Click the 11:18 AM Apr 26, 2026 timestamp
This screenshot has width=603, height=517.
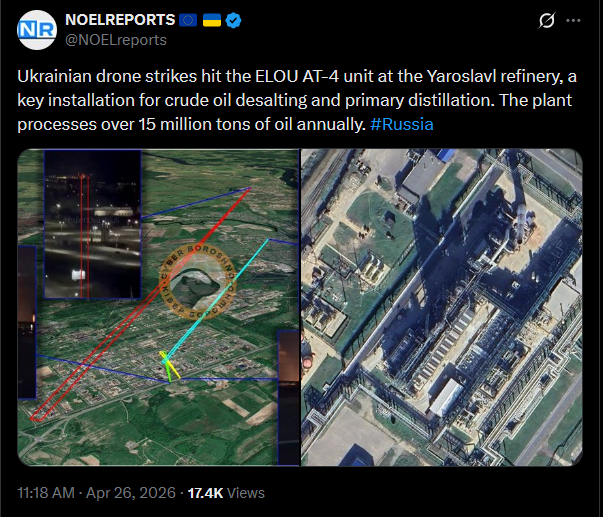(x=96, y=493)
